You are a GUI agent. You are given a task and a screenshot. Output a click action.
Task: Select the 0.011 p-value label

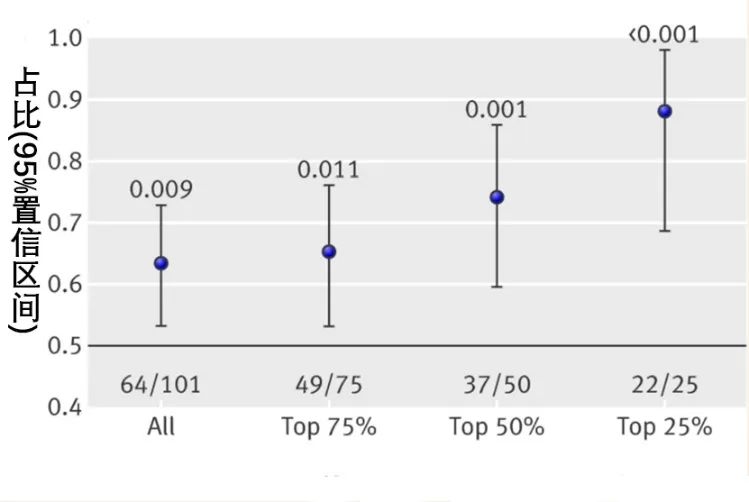pyautogui.click(x=328, y=169)
